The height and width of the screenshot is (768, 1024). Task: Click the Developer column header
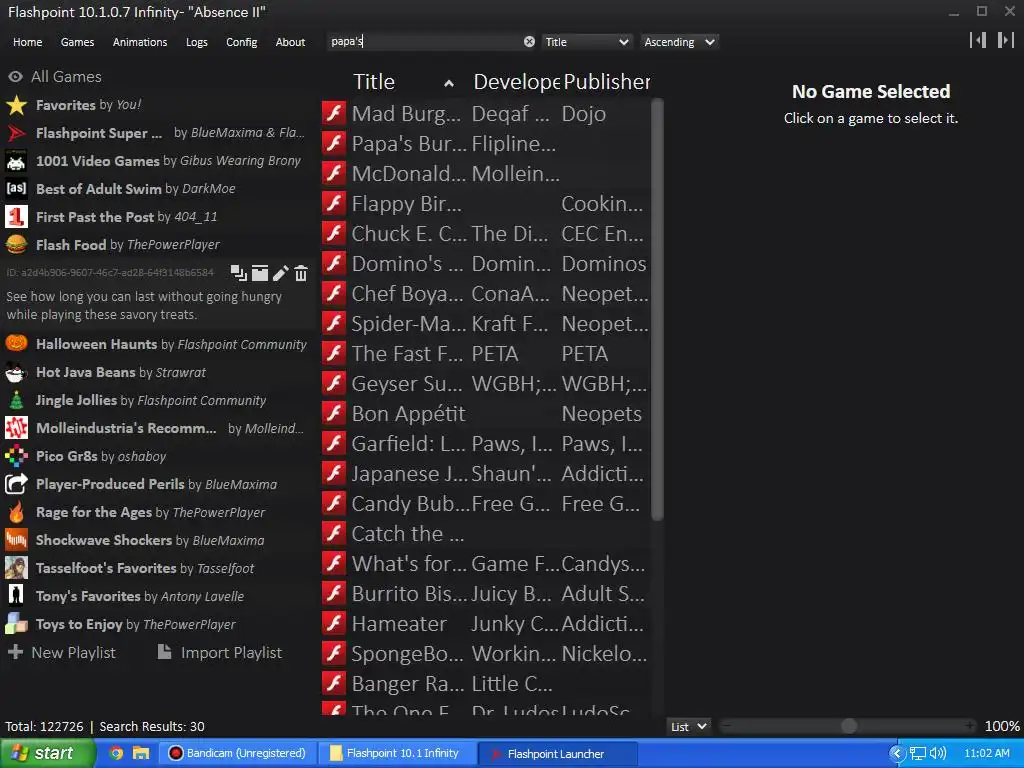click(x=516, y=82)
